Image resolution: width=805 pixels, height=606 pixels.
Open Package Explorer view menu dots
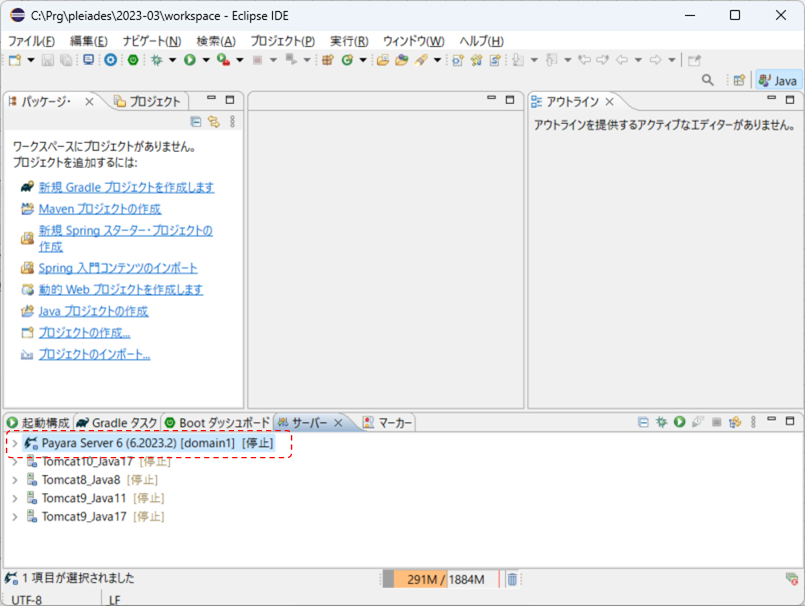(233, 122)
